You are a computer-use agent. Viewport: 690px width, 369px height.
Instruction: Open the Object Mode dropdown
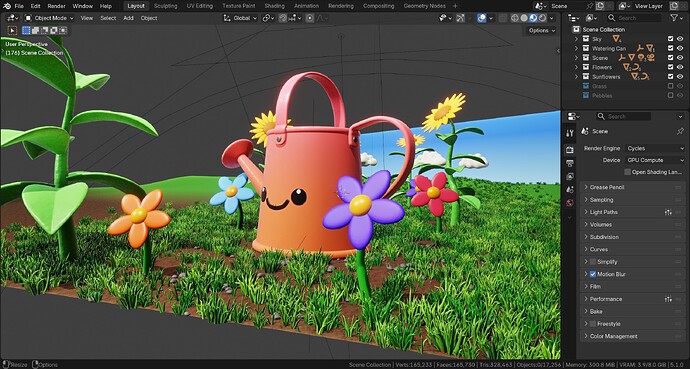pyautogui.click(x=49, y=18)
